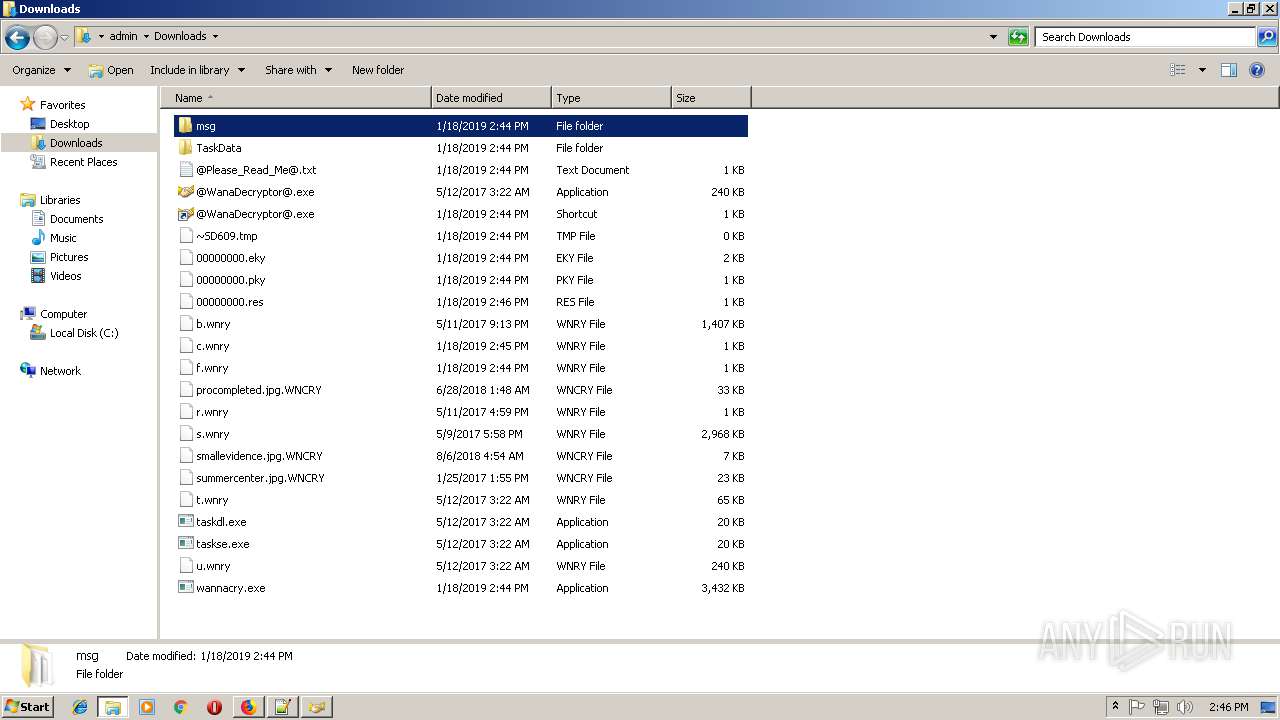The image size is (1280, 720).
Task: Click the admin breadcrumb segment
Action: tap(123, 36)
